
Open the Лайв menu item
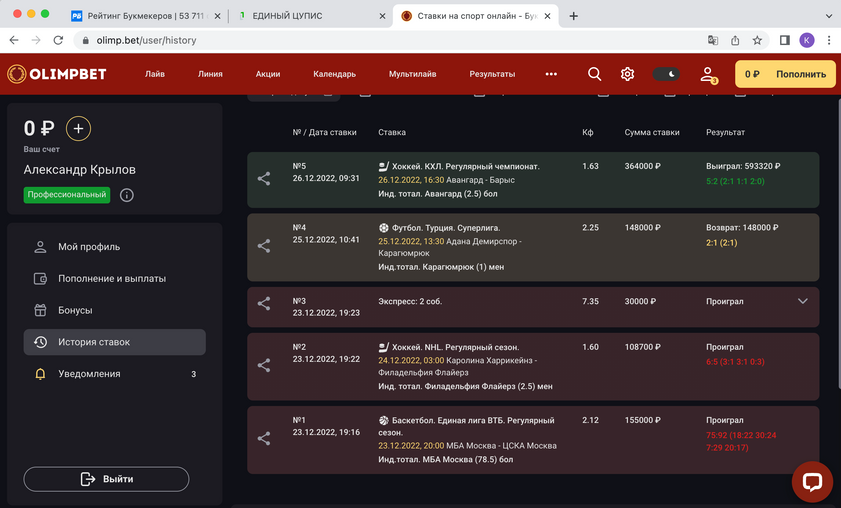(154, 74)
